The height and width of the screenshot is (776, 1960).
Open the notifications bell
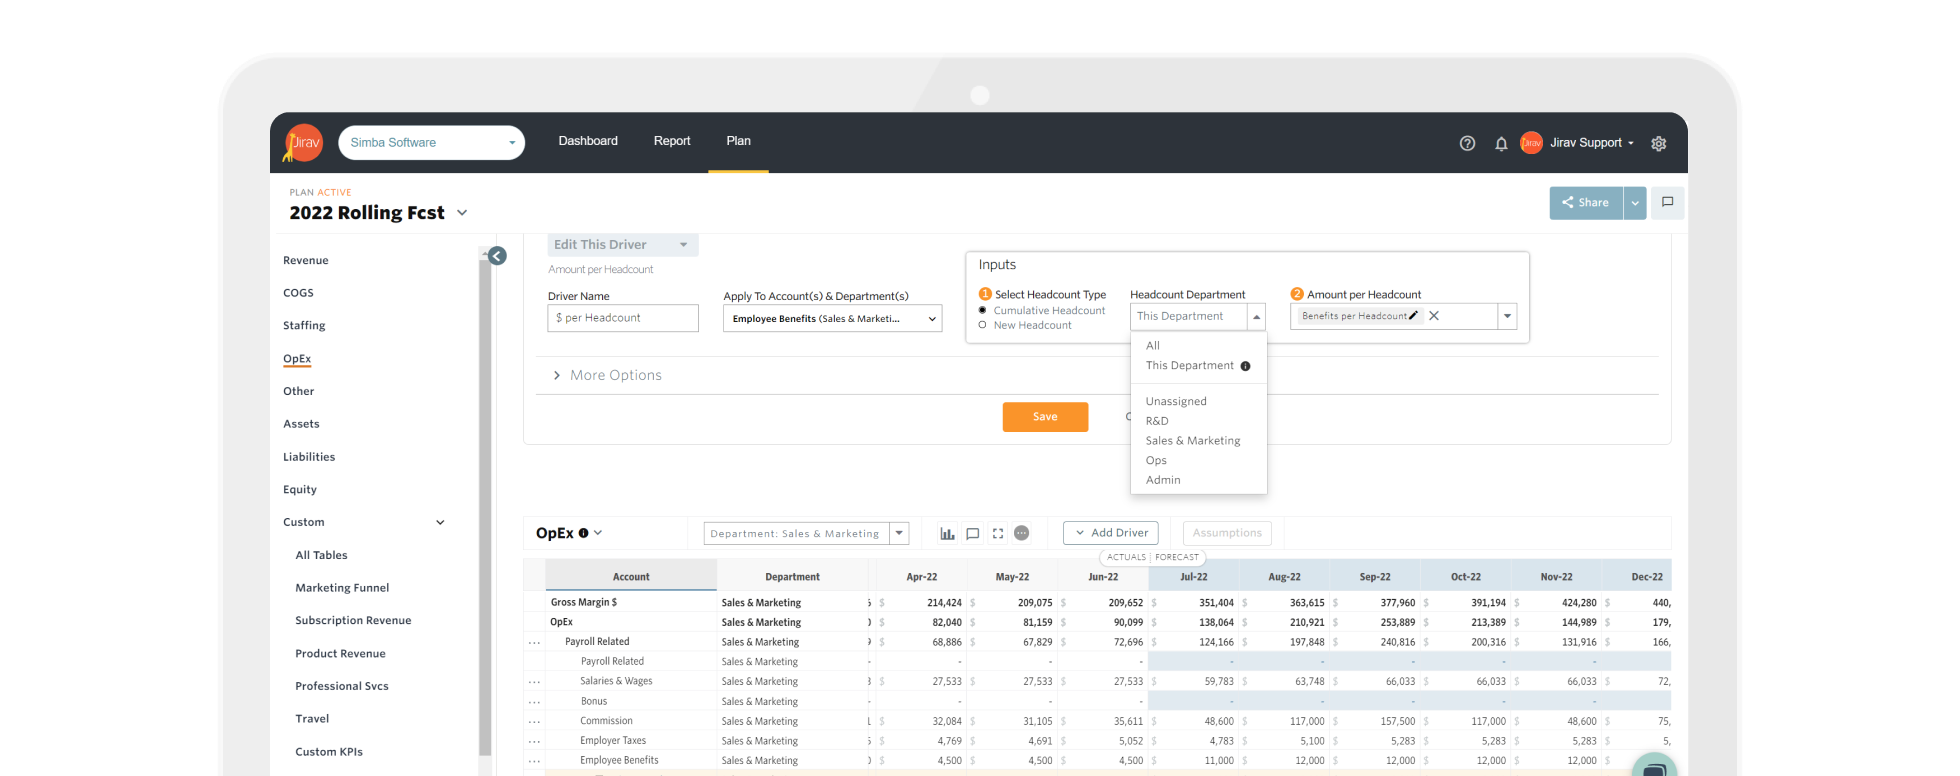1501,143
